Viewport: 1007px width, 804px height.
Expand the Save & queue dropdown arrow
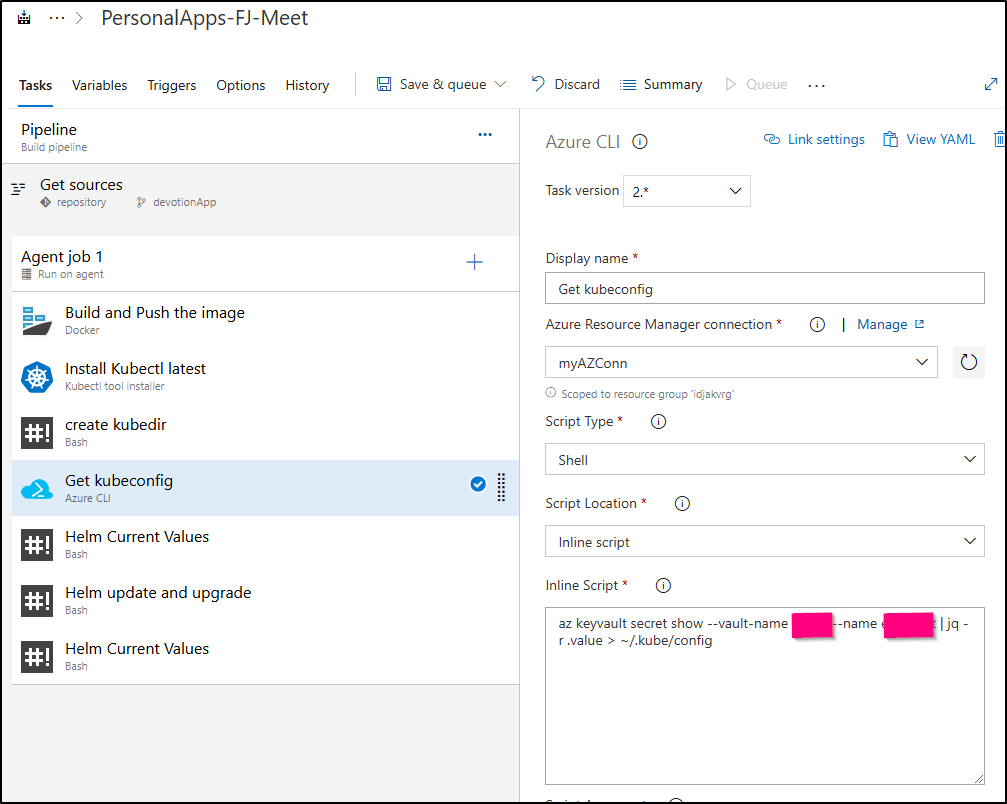coord(501,84)
